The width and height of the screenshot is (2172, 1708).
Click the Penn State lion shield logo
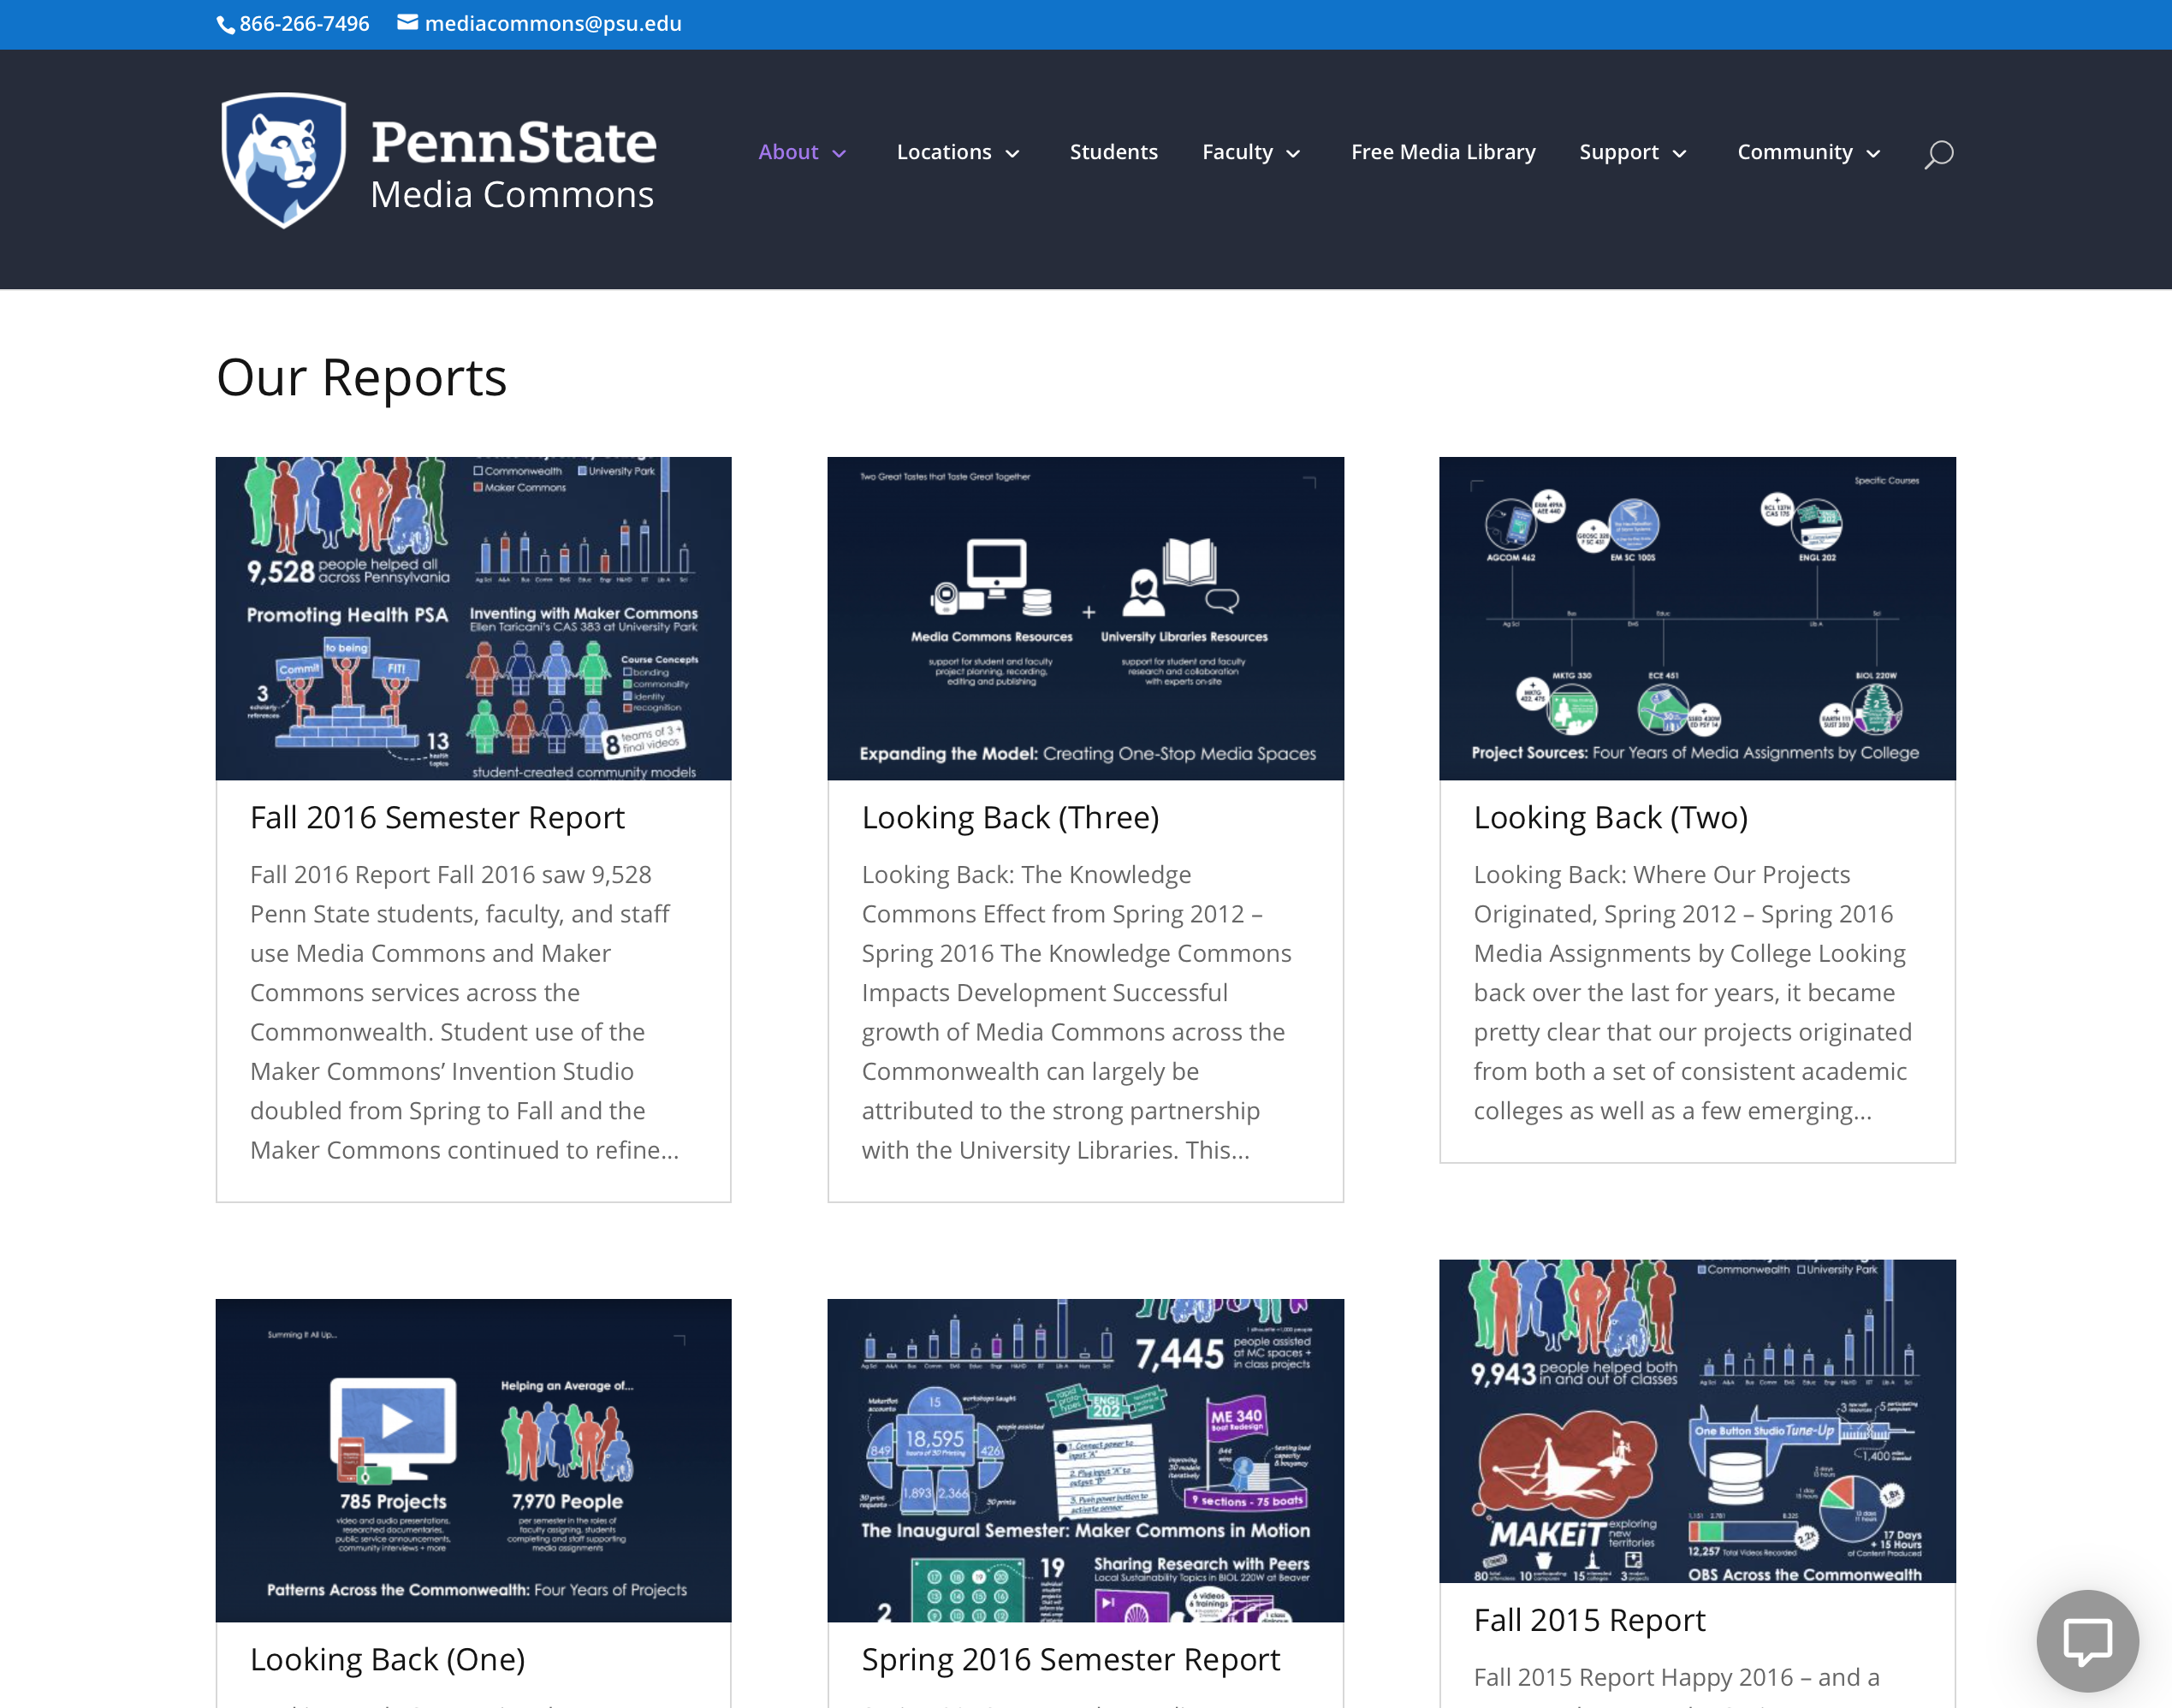coord(284,160)
